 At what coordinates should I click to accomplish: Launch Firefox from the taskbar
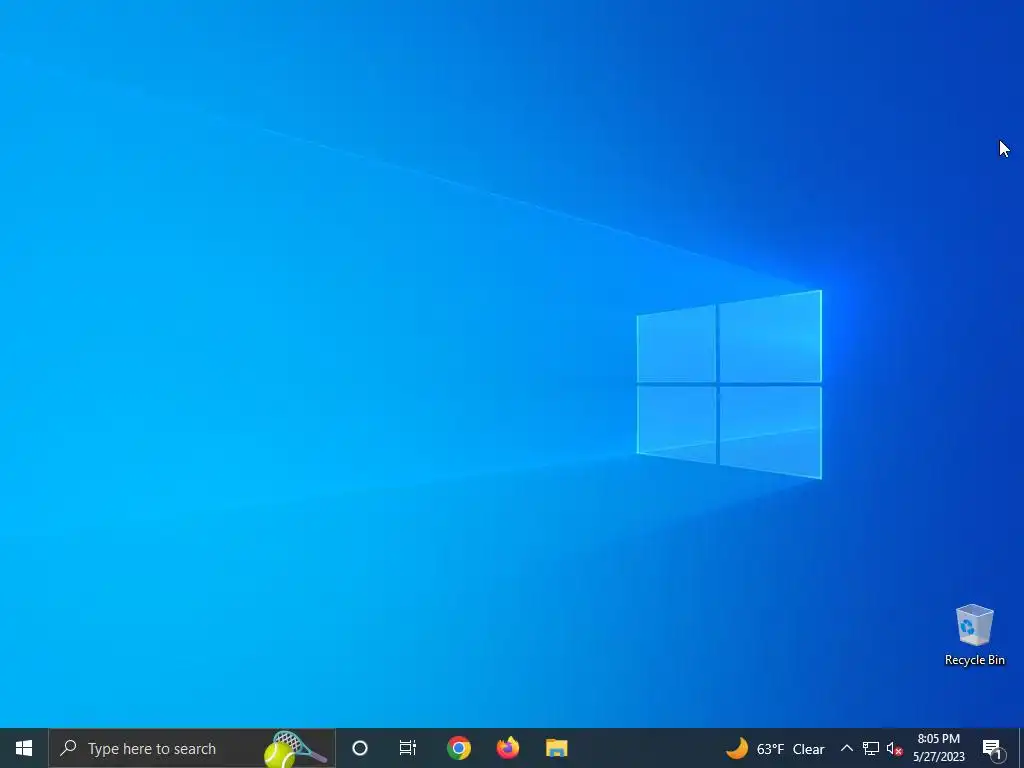coord(507,748)
